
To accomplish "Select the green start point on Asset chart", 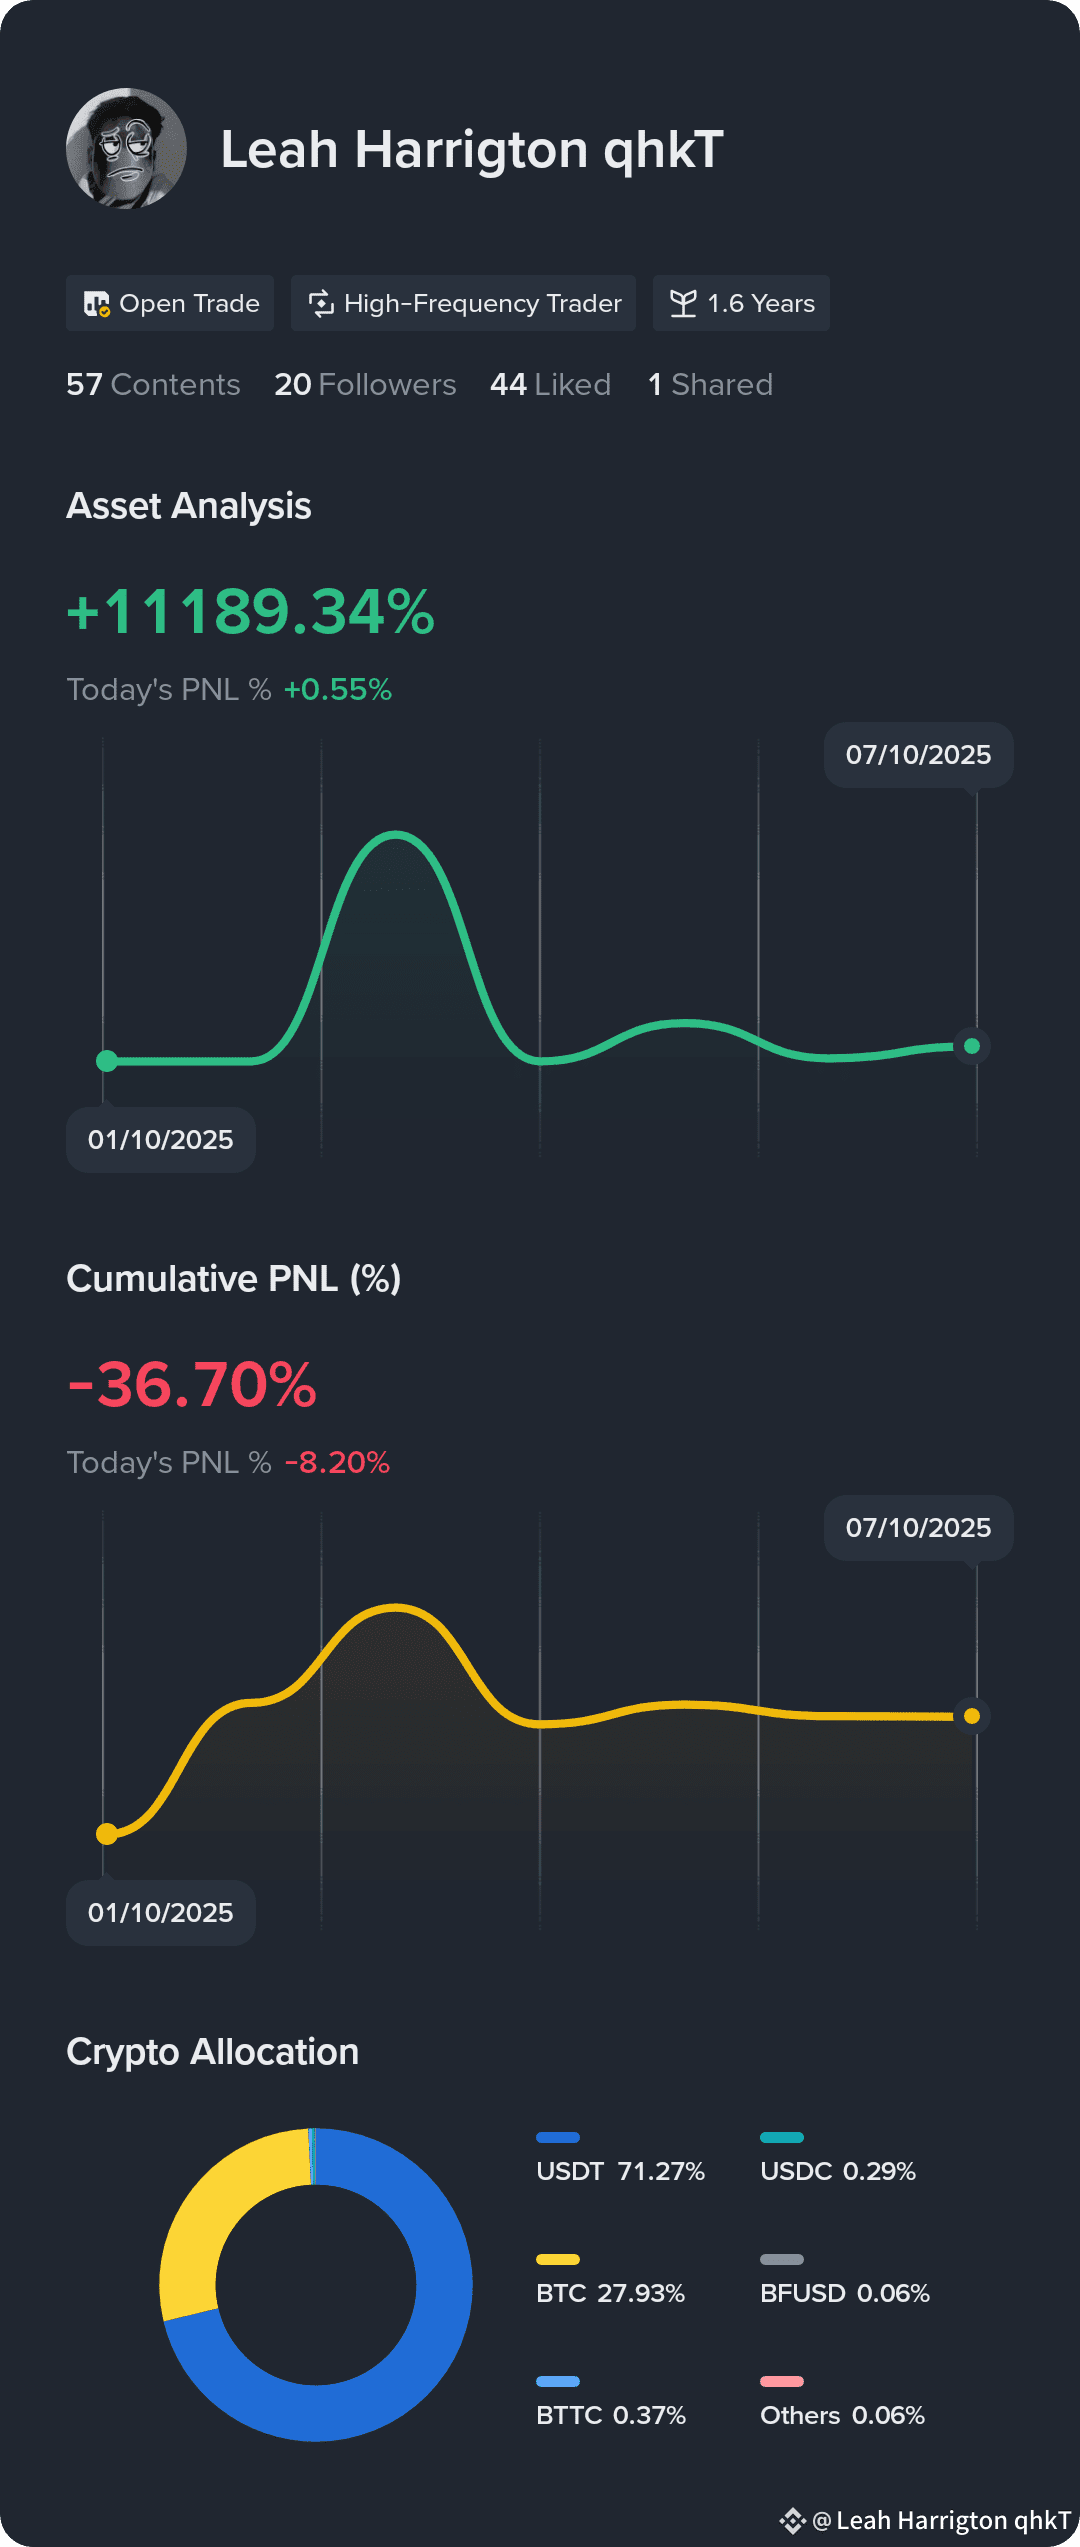I will (x=107, y=1061).
